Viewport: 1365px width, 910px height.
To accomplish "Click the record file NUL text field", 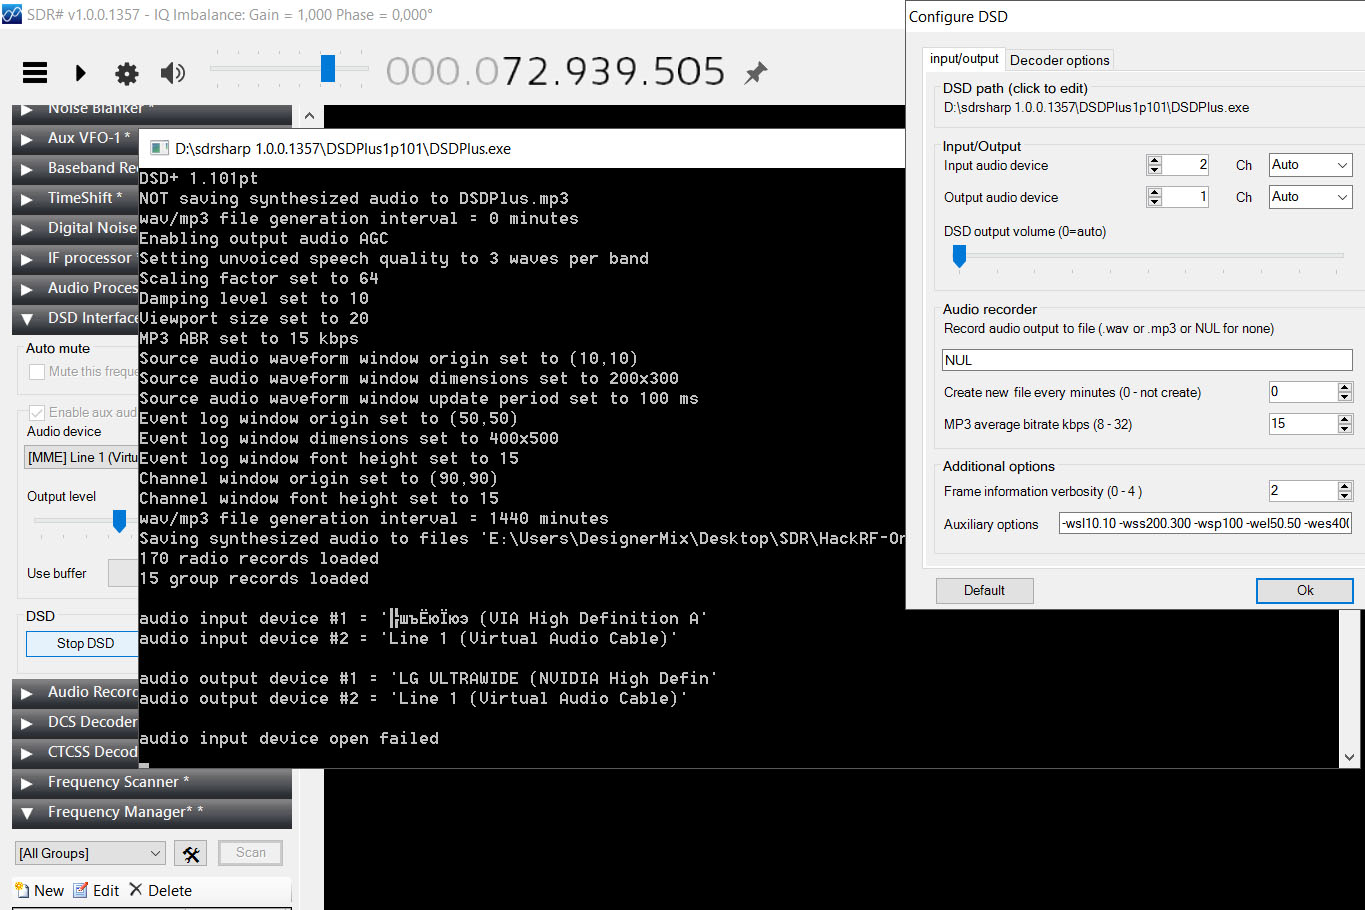I will pyautogui.click(x=1147, y=360).
